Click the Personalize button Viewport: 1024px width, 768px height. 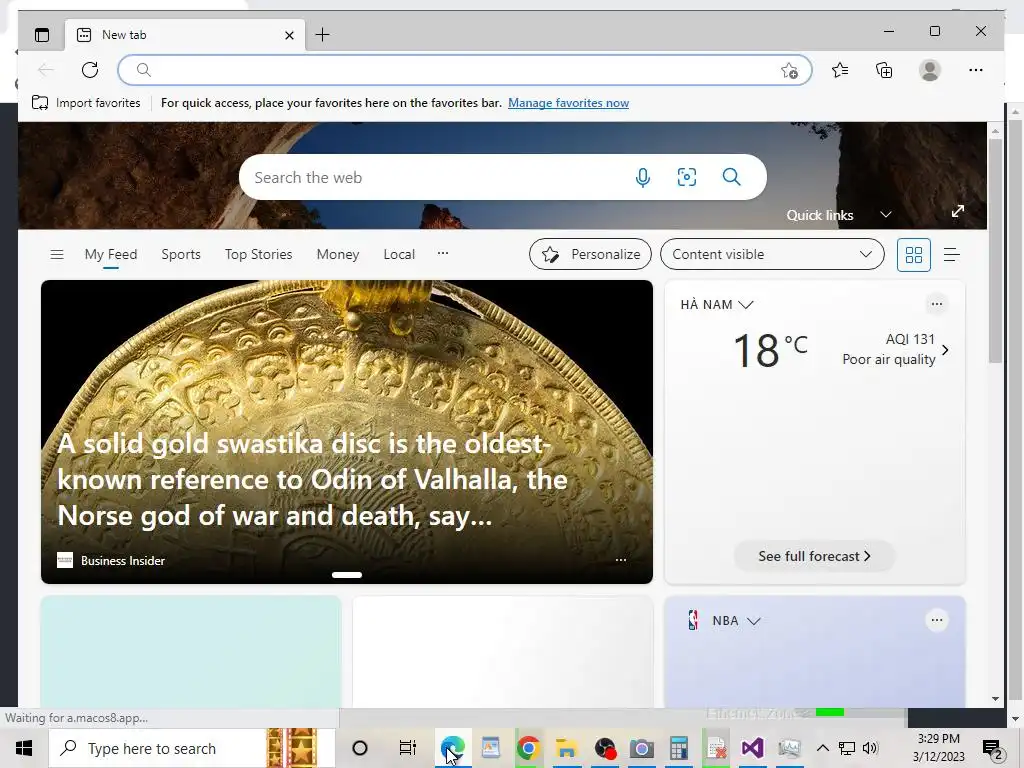click(590, 254)
